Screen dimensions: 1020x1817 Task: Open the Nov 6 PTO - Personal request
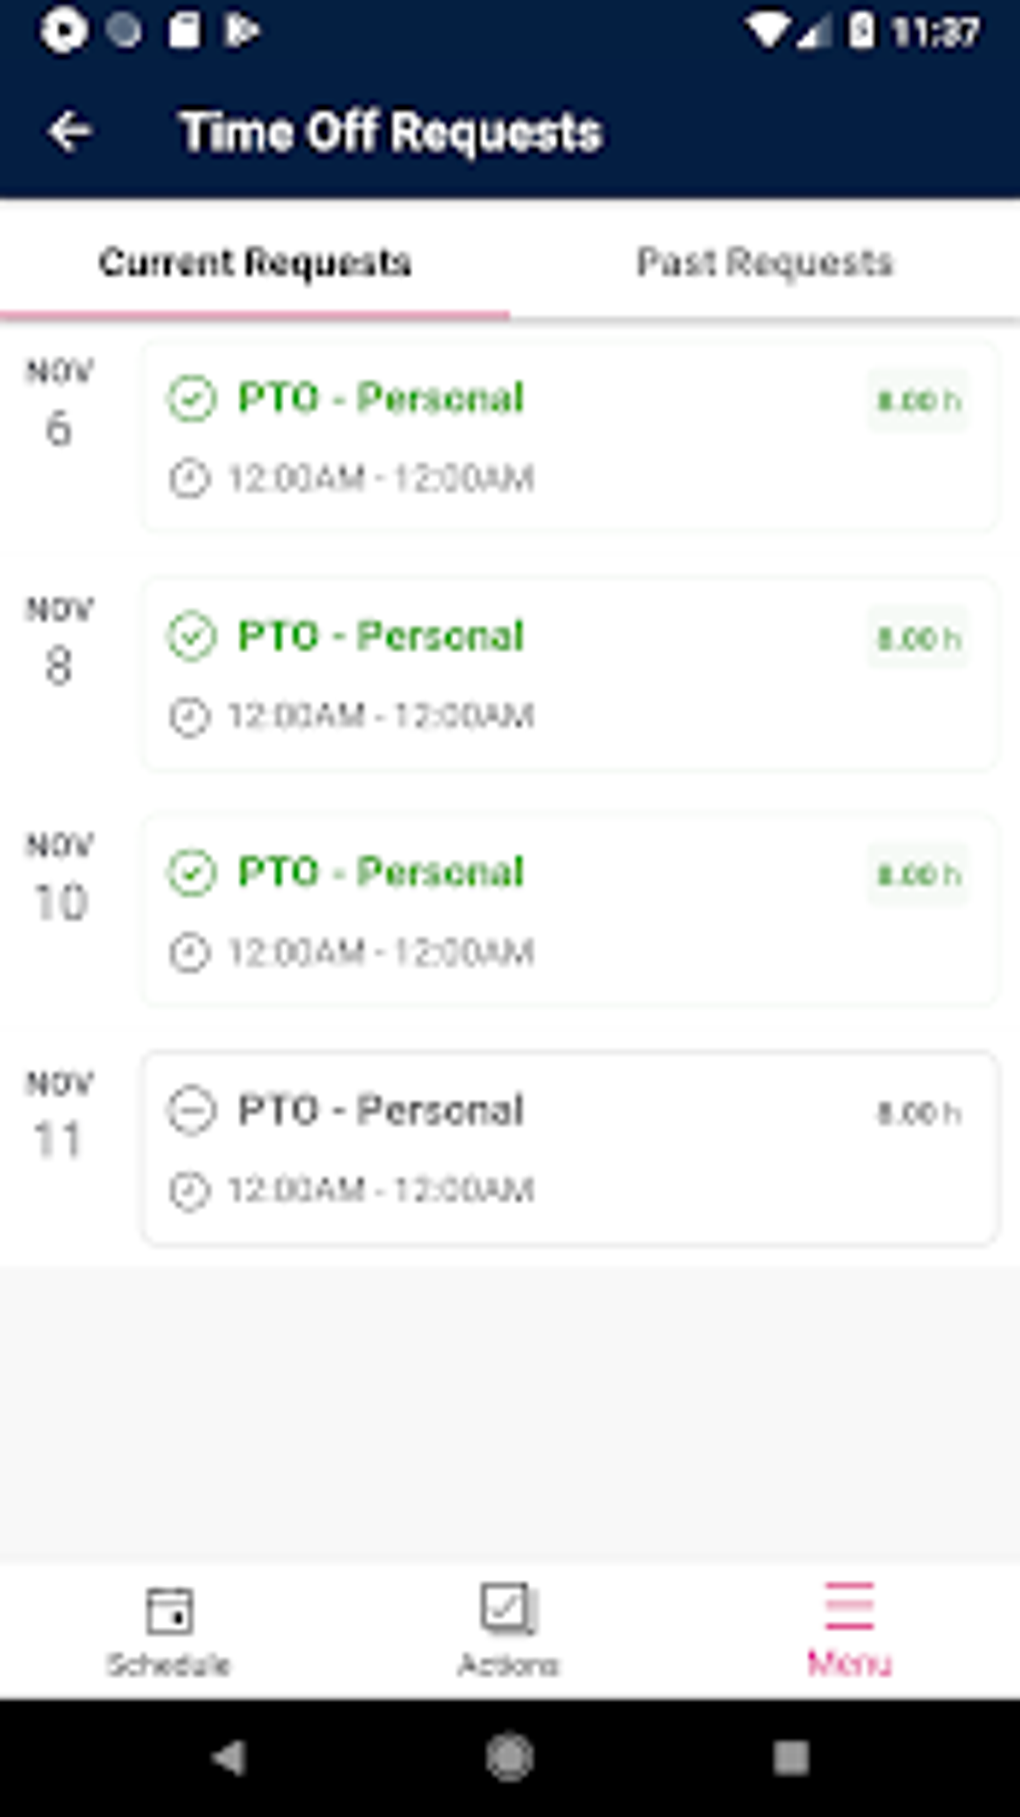[x=569, y=437]
